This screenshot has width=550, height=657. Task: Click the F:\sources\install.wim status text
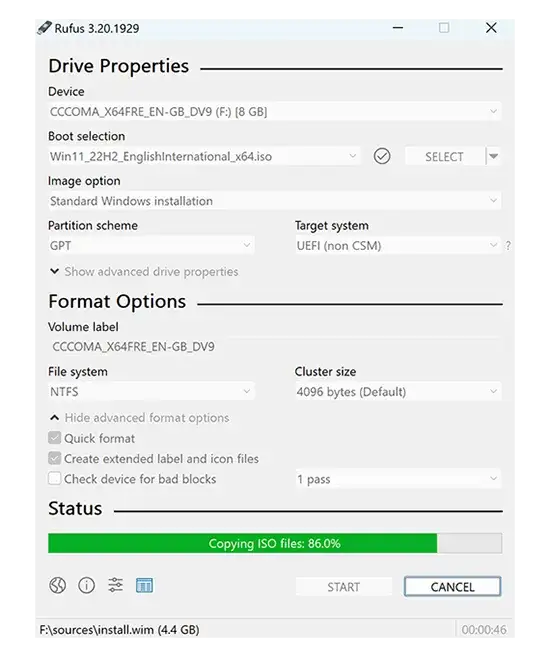(119, 629)
